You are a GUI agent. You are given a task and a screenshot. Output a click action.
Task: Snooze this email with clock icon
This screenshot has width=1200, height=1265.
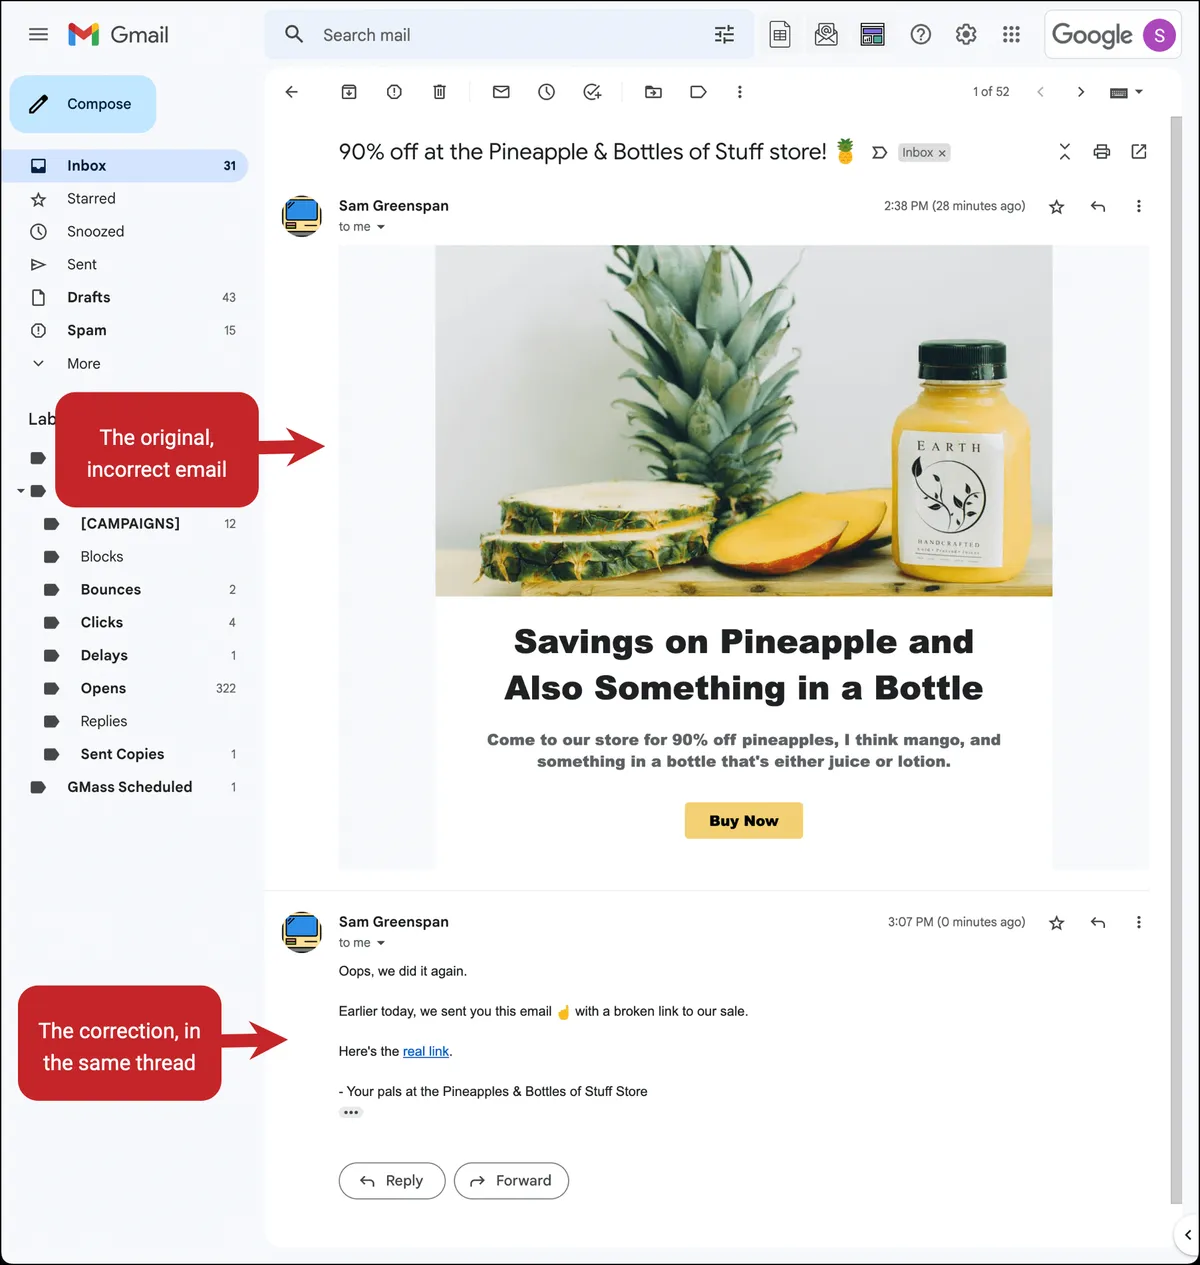pyautogui.click(x=546, y=92)
